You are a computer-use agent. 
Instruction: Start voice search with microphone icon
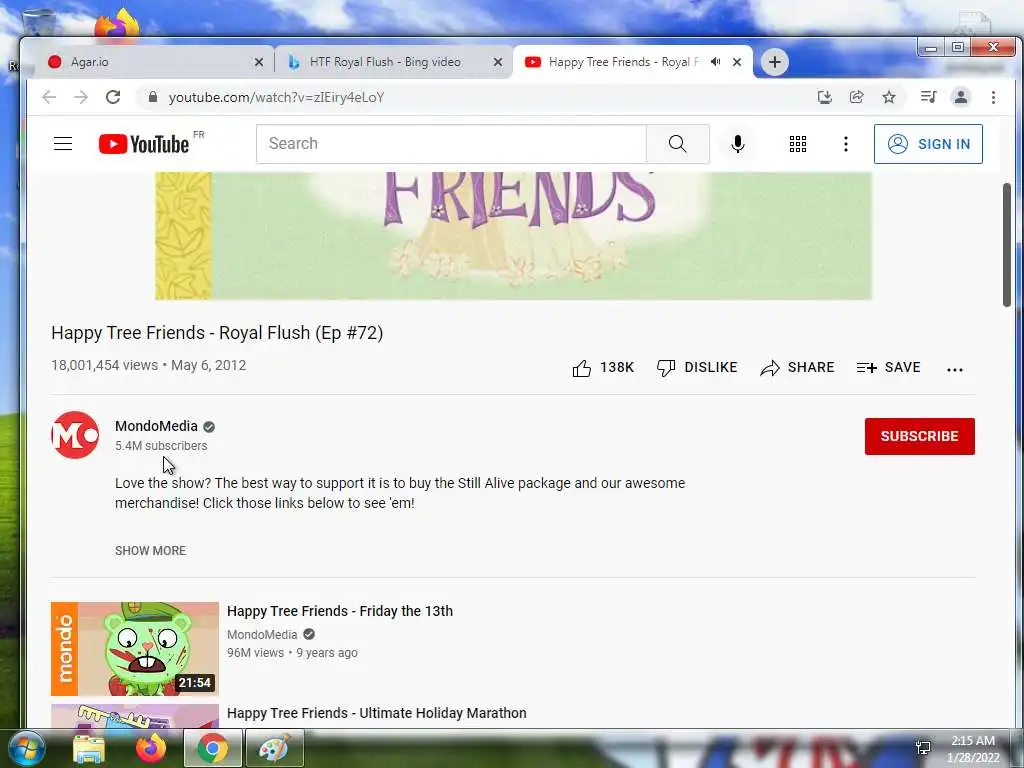coord(737,144)
